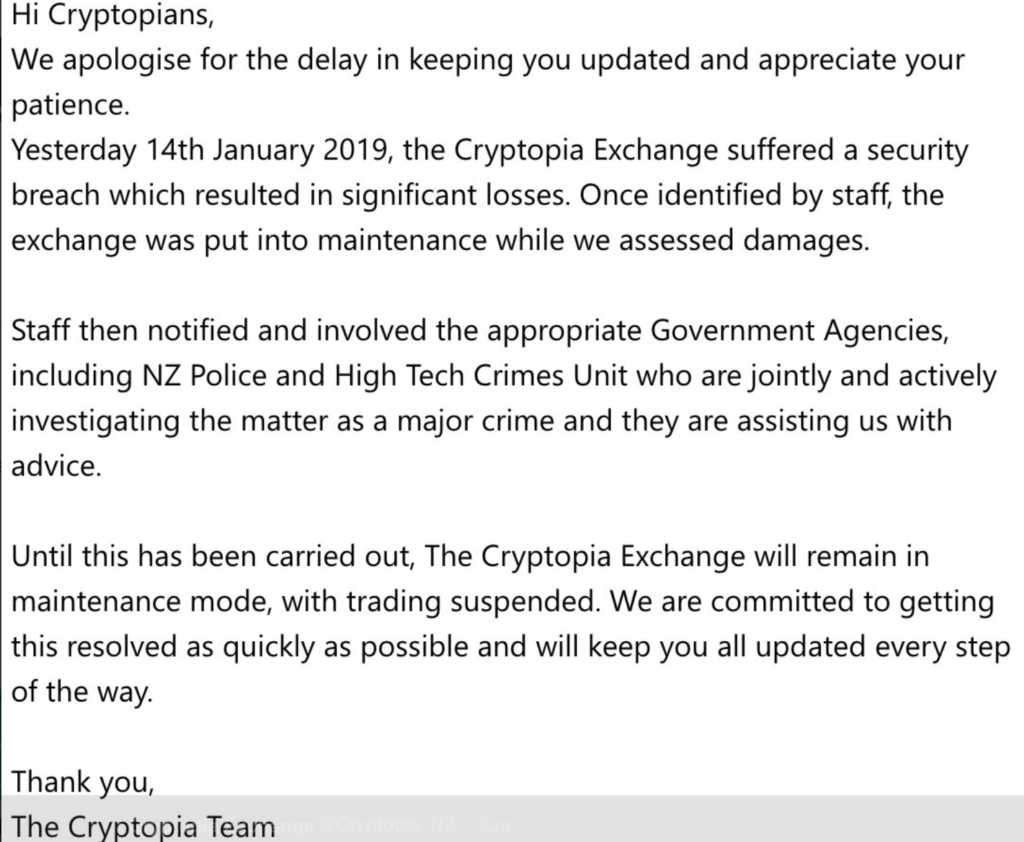Click the words 'trading suspended.'

tap(473, 602)
